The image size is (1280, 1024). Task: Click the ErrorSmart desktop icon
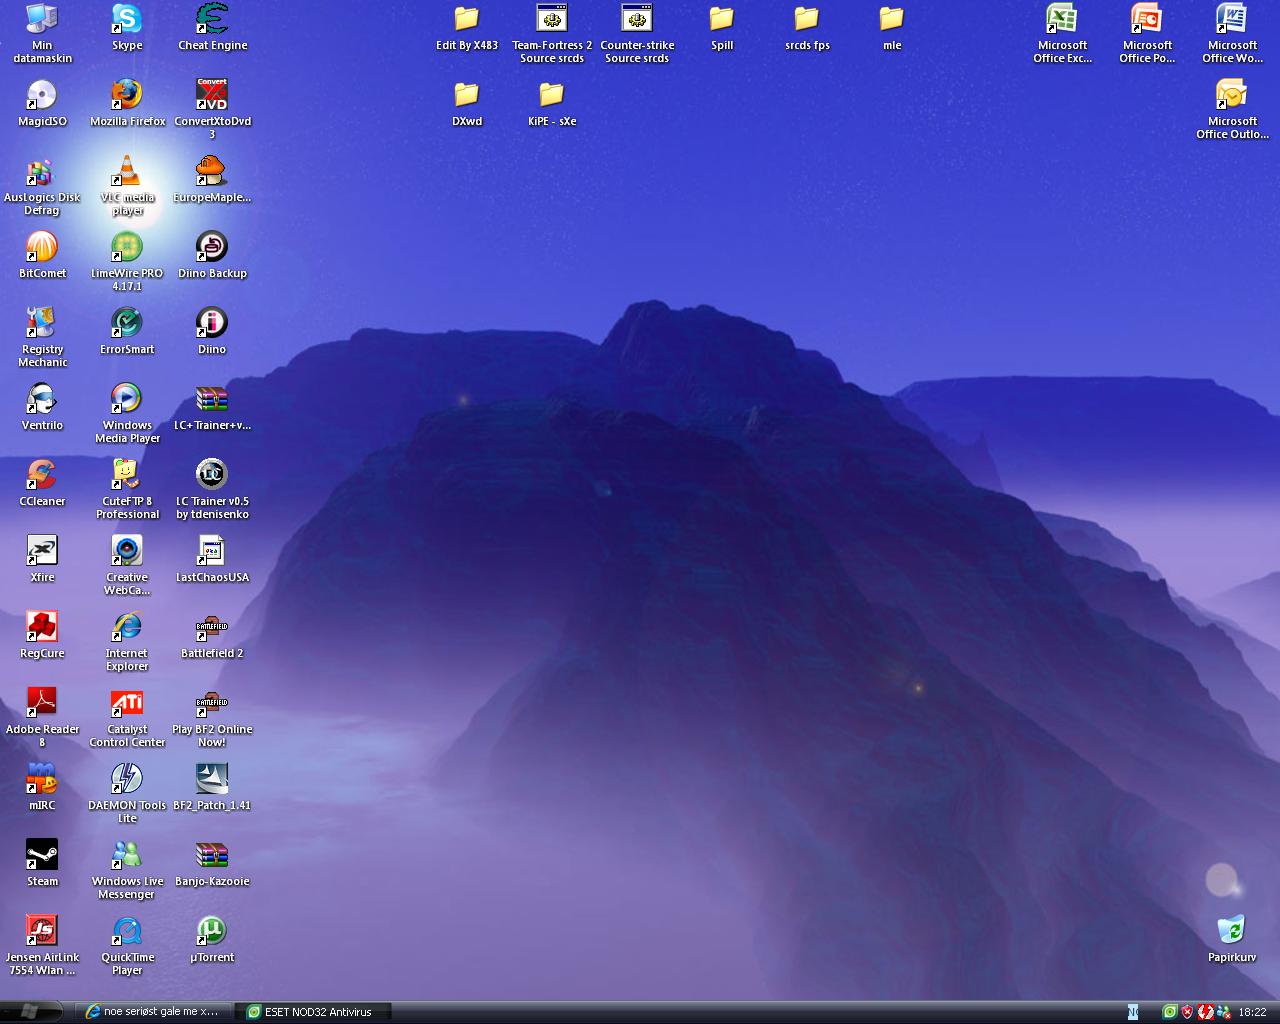pyautogui.click(x=127, y=331)
